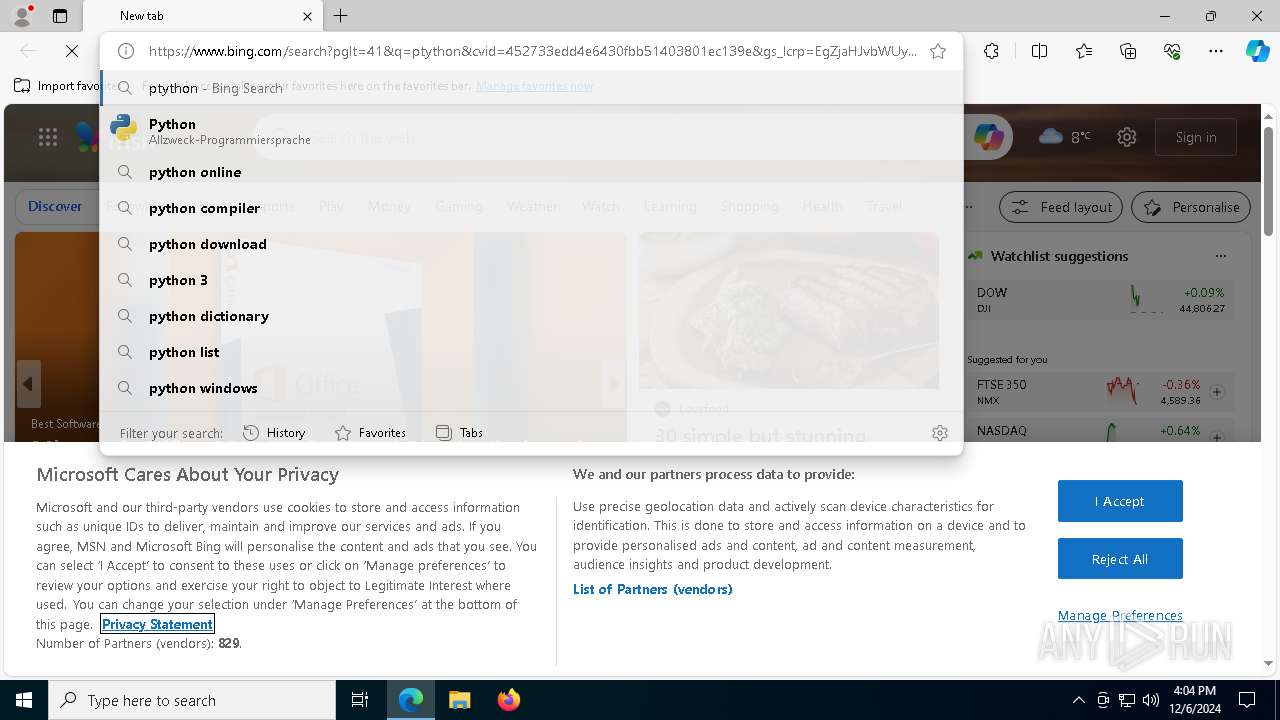
Task: Open Collections icon in toolbar
Action: 1128,51
